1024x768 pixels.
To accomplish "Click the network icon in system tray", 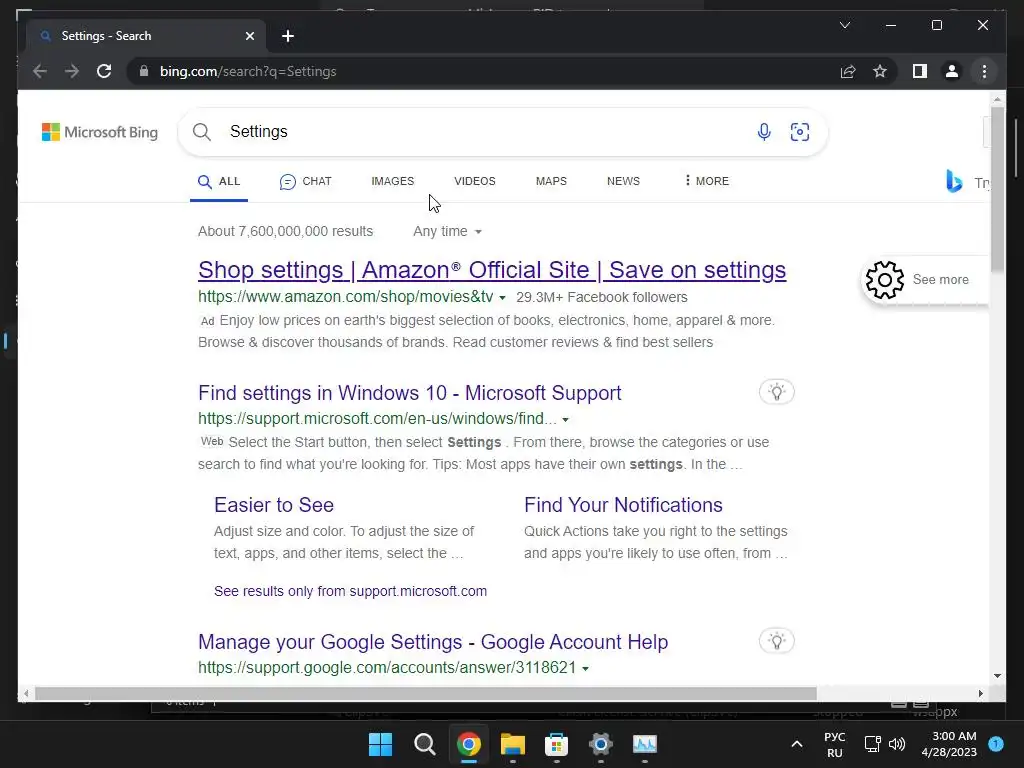I will [873, 744].
